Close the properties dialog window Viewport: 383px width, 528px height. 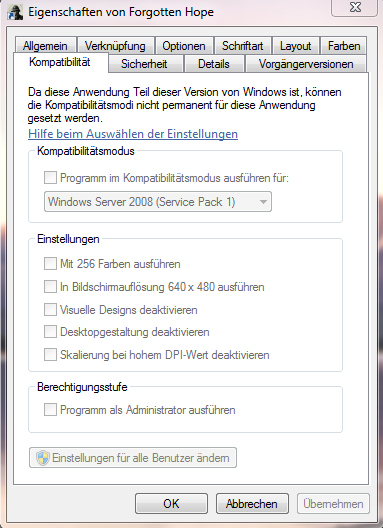(x=355, y=7)
